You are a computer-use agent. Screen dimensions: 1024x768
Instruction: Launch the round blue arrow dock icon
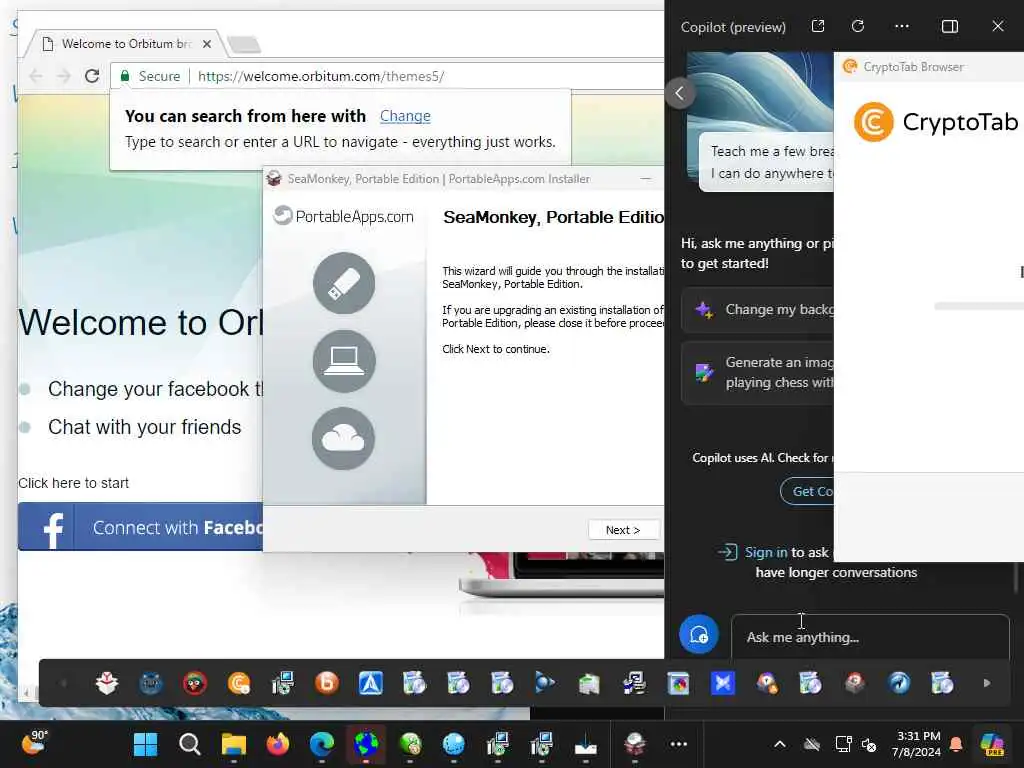click(x=899, y=683)
